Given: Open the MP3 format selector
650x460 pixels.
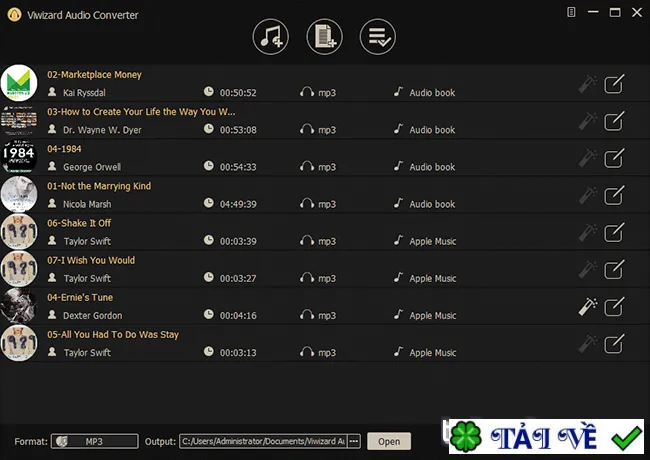Looking at the screenshot, I should click(x=95, y=441).
